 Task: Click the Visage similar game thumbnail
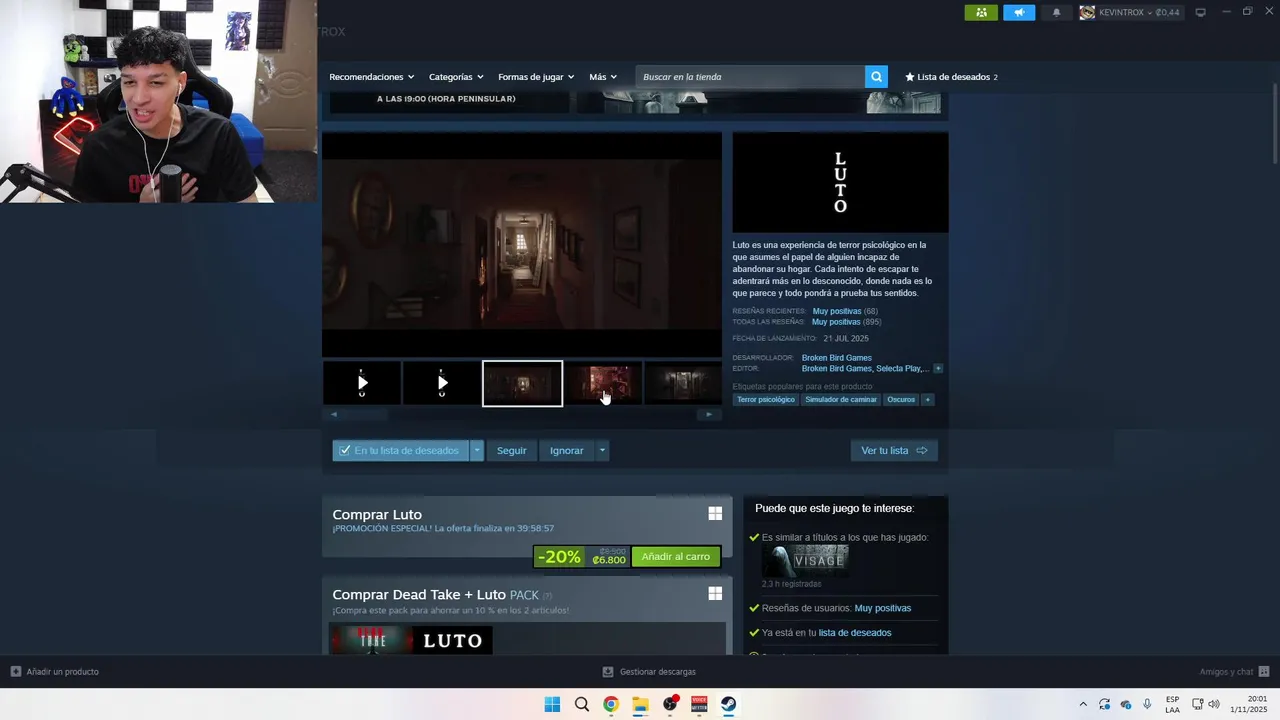pos(805,561)
